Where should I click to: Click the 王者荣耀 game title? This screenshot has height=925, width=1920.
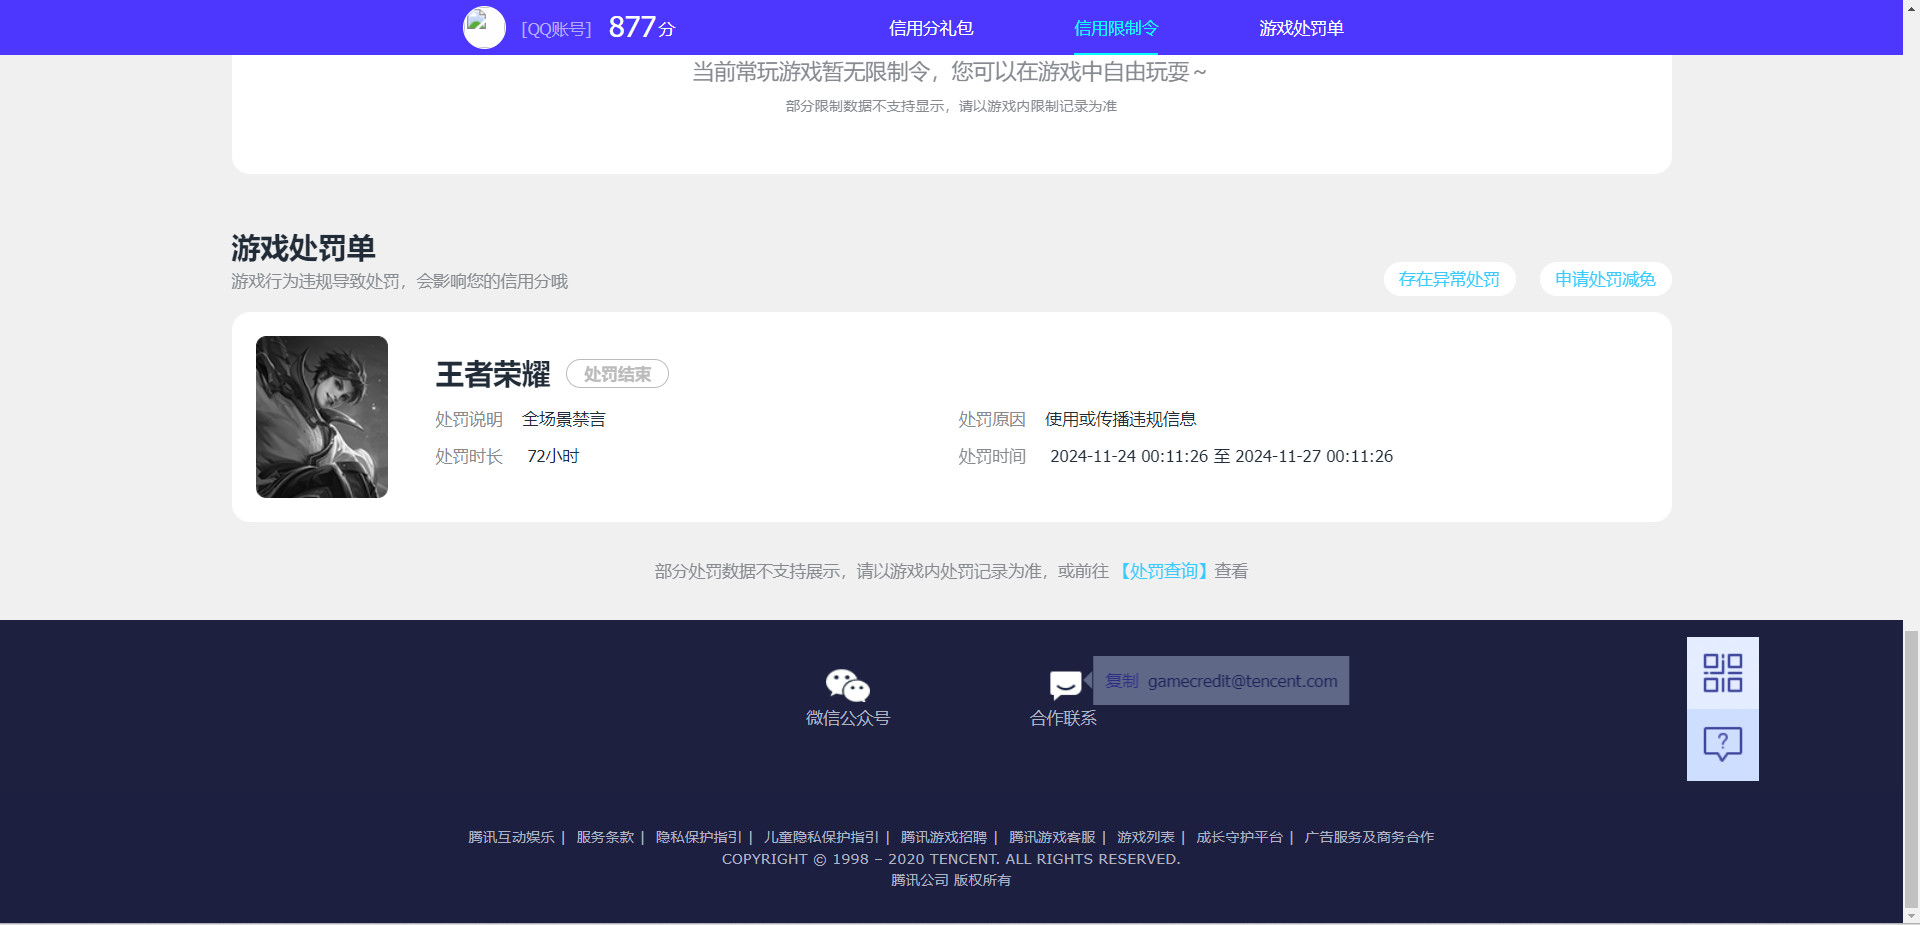tap(493, 374)
